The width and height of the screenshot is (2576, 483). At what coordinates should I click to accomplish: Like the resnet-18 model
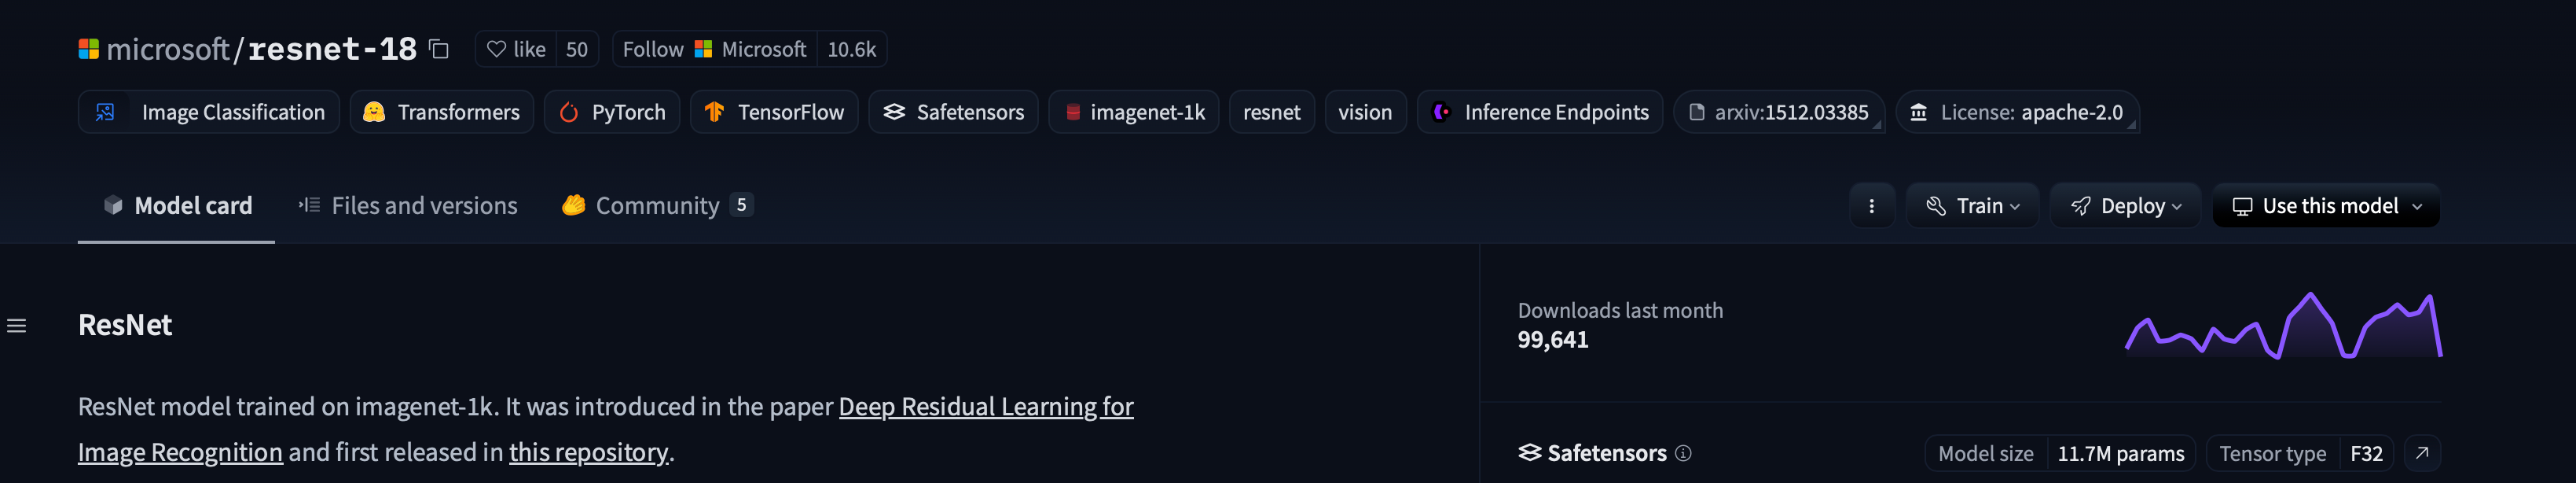click(x=516, y=49)
